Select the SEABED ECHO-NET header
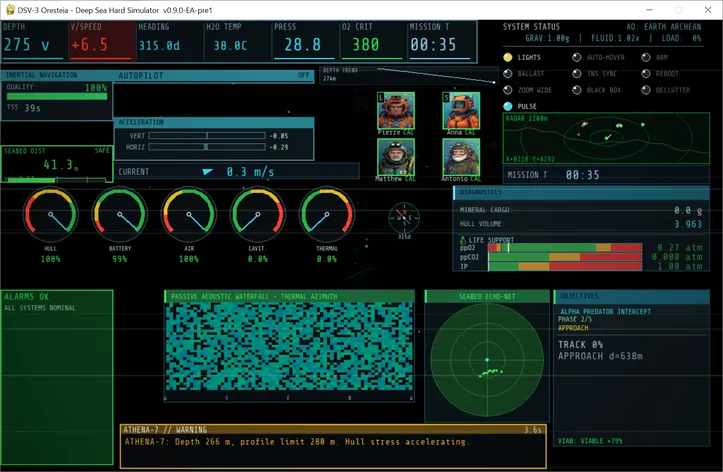This screenshot has width=723, height=472. click(487, 296)
